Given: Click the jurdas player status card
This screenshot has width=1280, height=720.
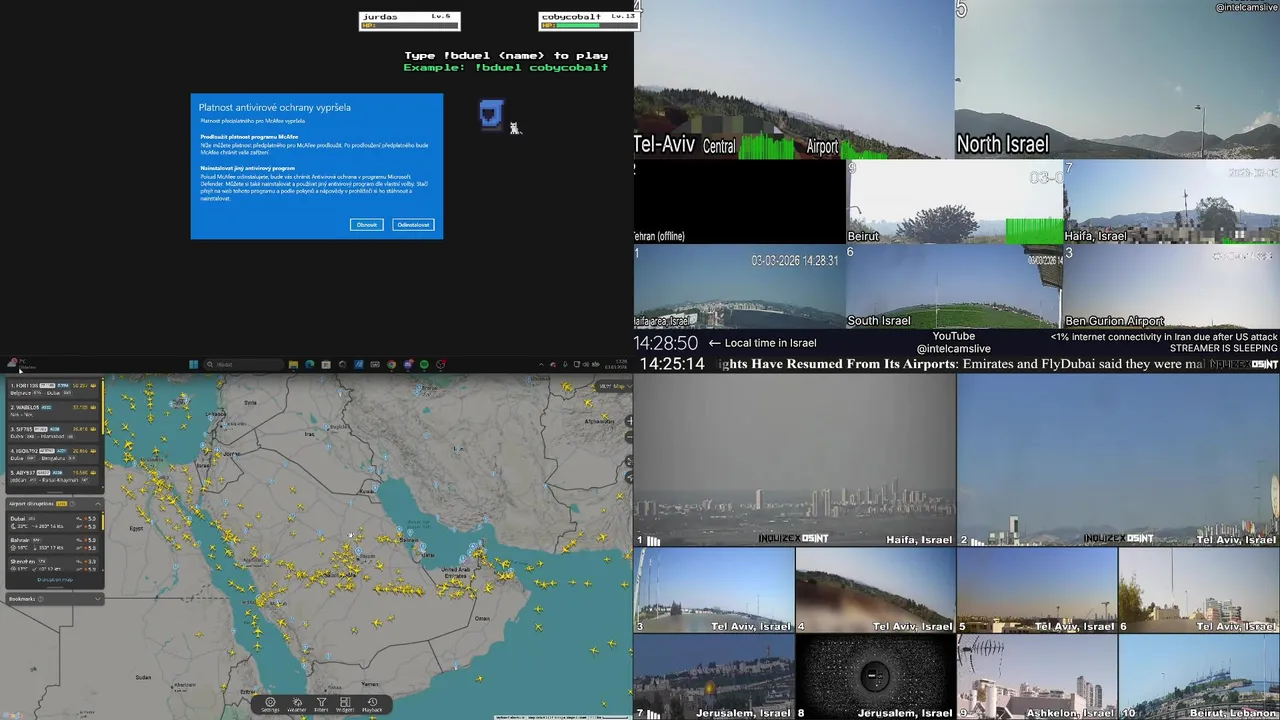Looking at the screenshot, I should click(x=409, y=21).
